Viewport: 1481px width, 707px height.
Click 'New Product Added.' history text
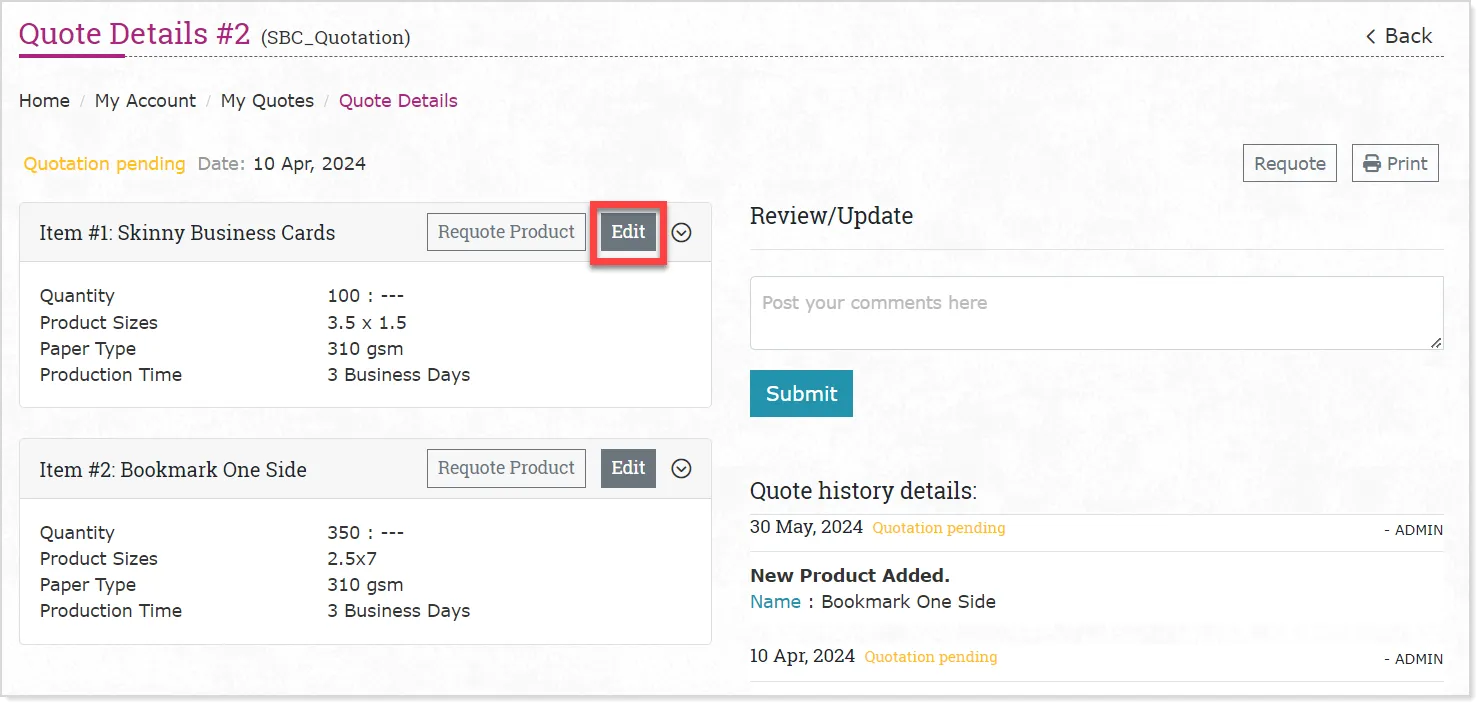850,576
